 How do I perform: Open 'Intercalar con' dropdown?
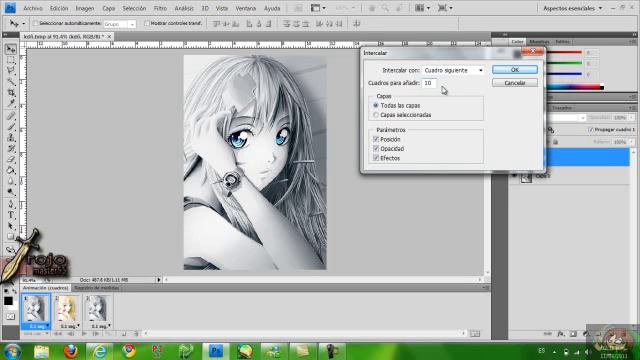point(453,70)
